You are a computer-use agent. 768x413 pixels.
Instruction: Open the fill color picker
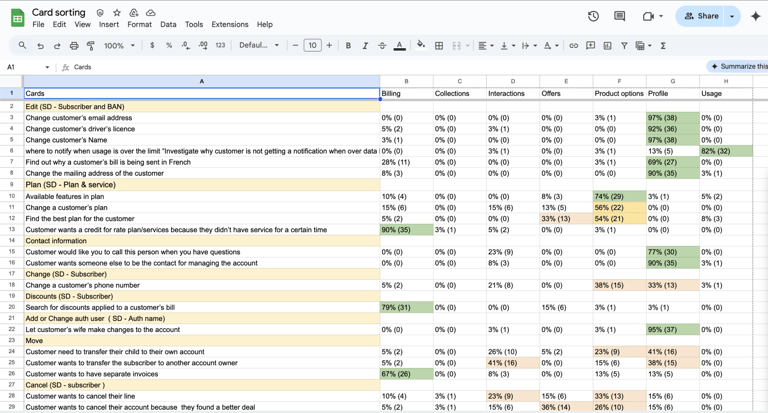(421, 46)
